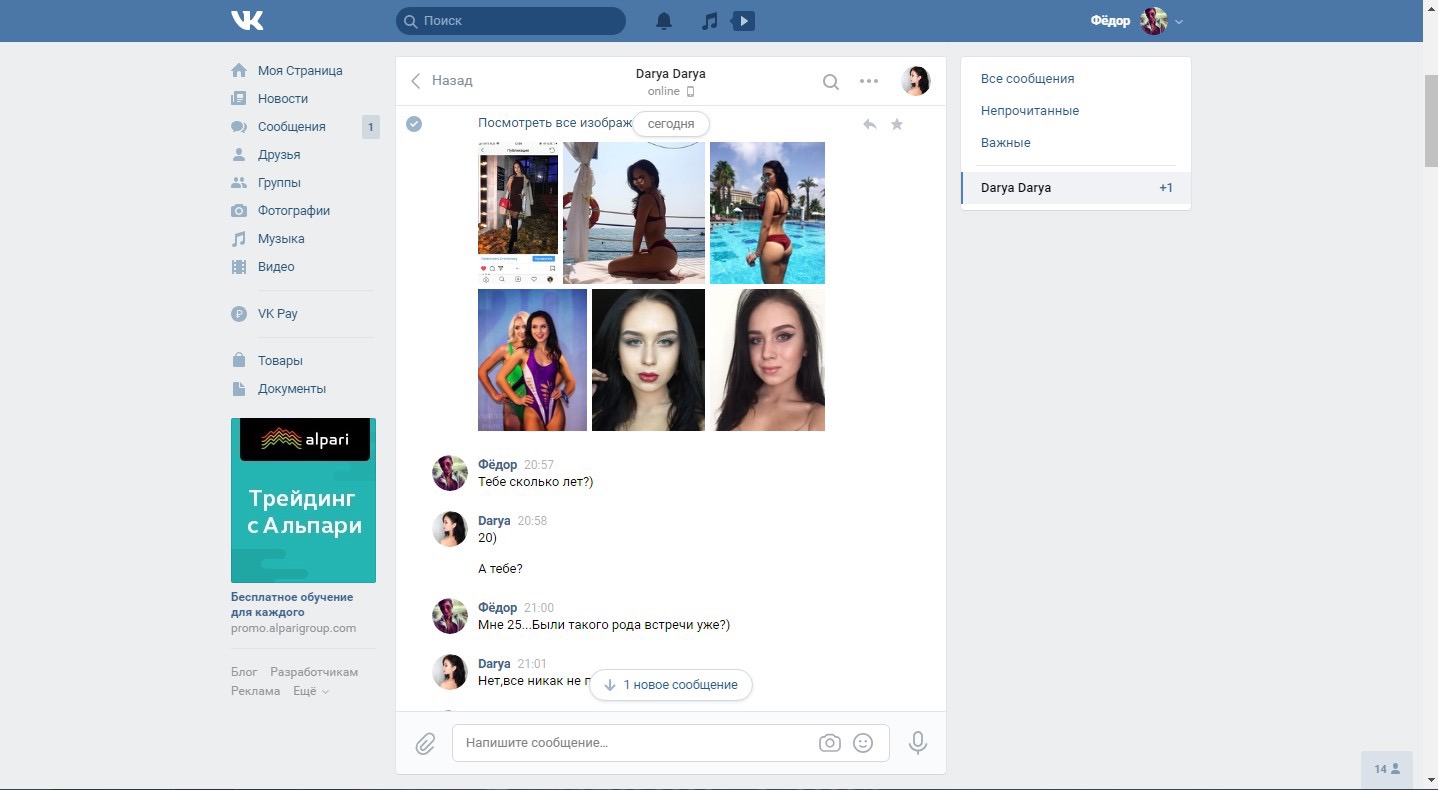The height and width of the screenshot is (790, 1438).
Task: Click the person icon beside Друзья
Action: [239, 155]
